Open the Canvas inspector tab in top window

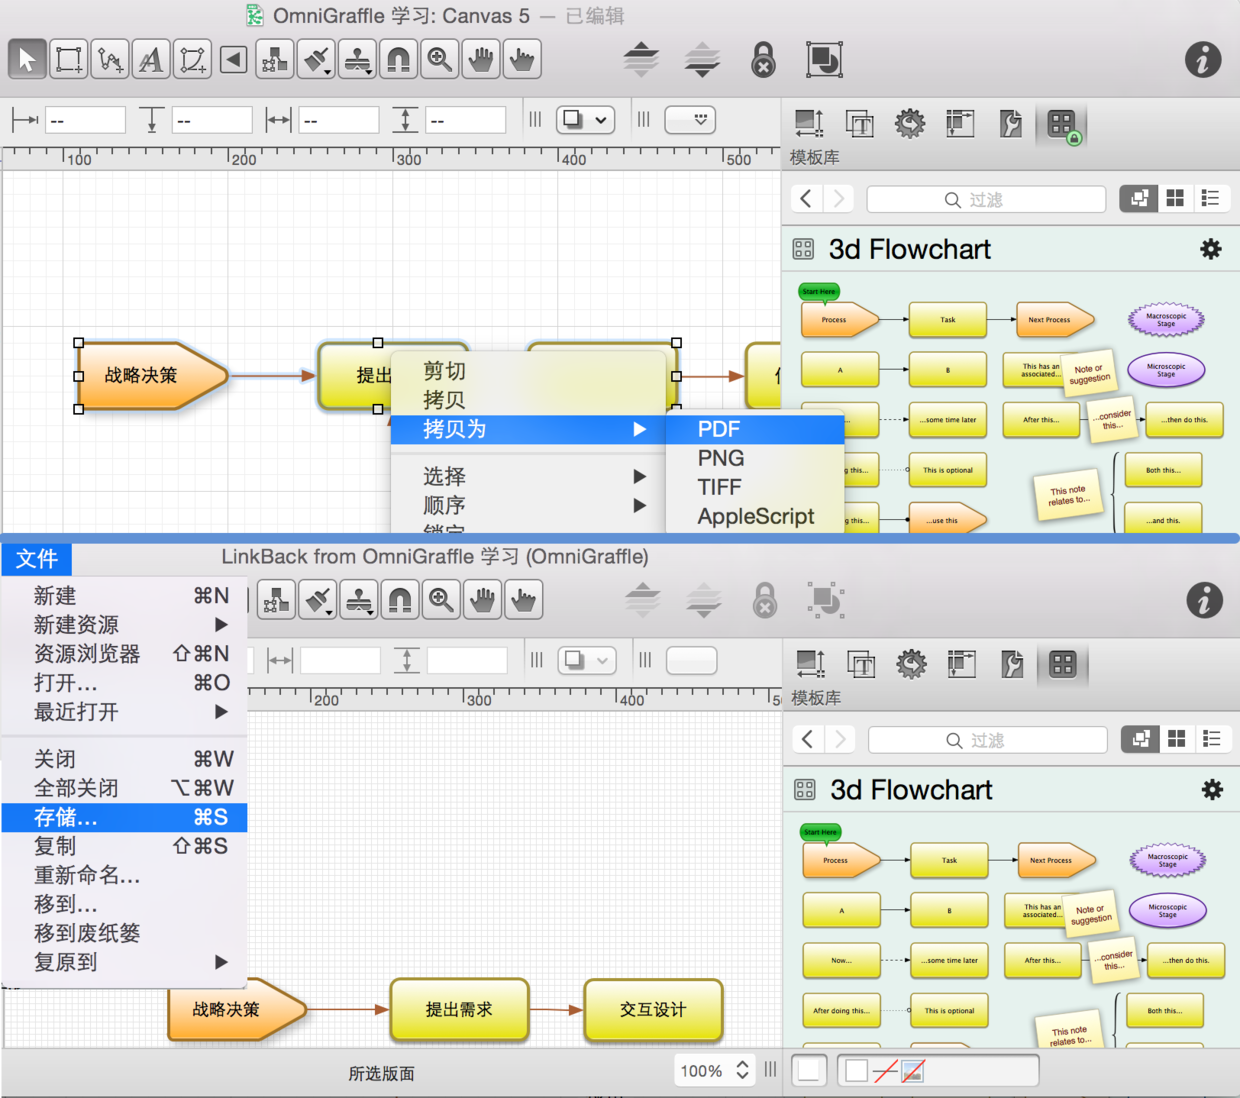960,123
